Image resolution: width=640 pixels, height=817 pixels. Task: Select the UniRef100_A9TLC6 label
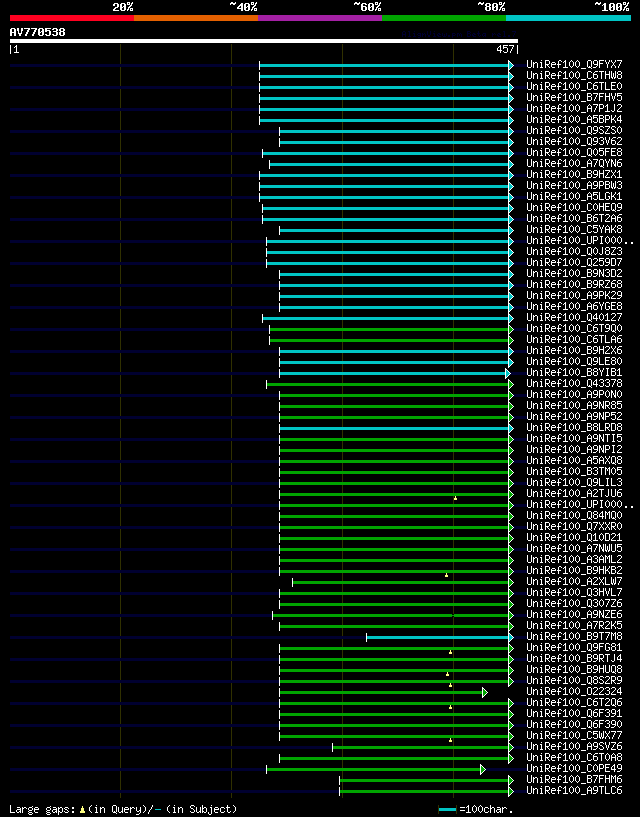coord(574,791)
